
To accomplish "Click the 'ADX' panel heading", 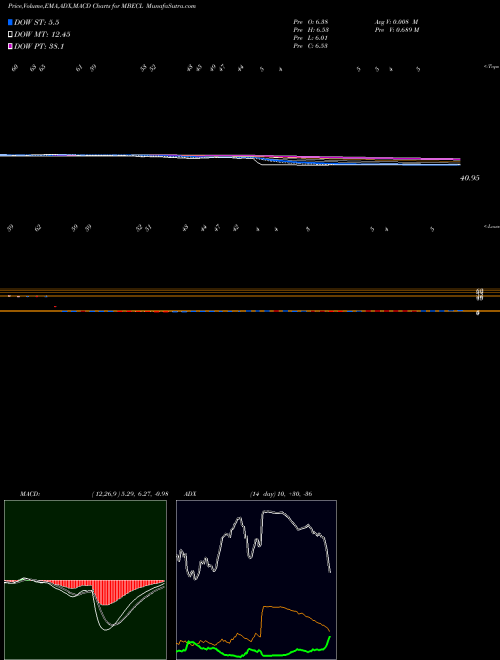I will pyautogui.click(x=189, y=494).
